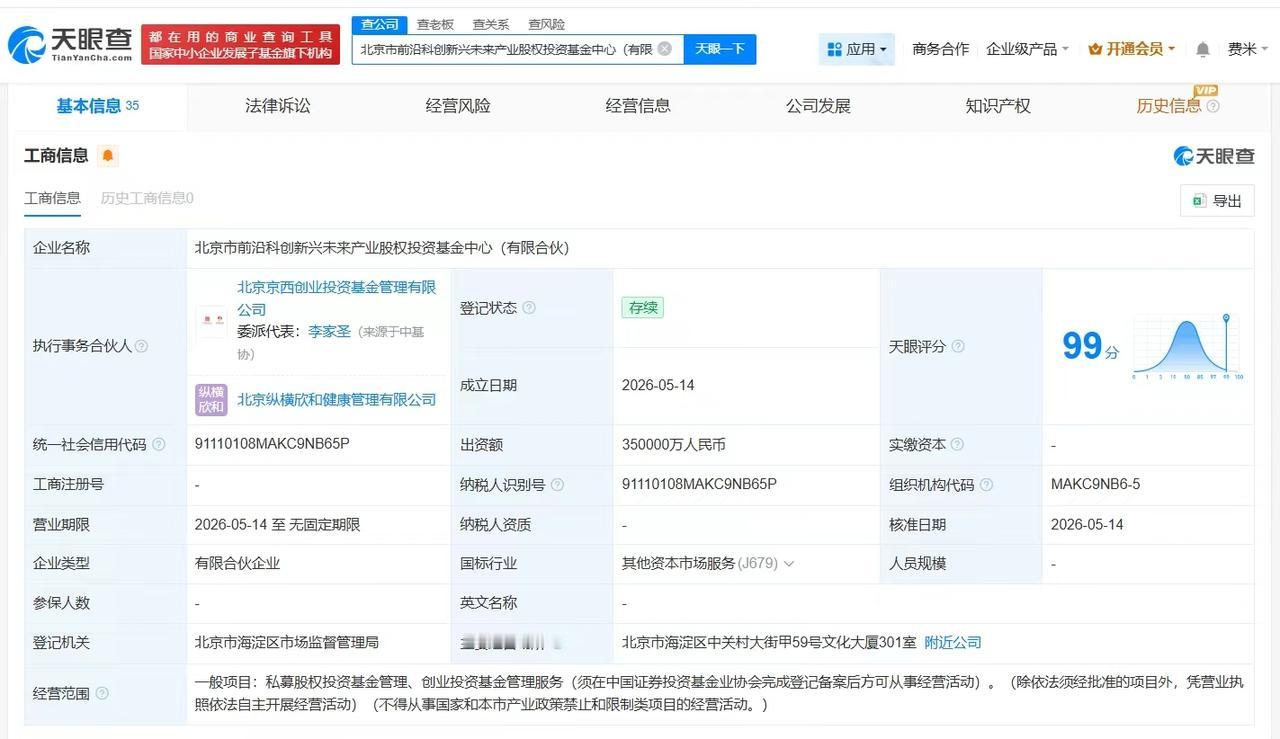
Task: Clear the search box with the X icon
Action: pyautogui.click(x=664, y=48)
